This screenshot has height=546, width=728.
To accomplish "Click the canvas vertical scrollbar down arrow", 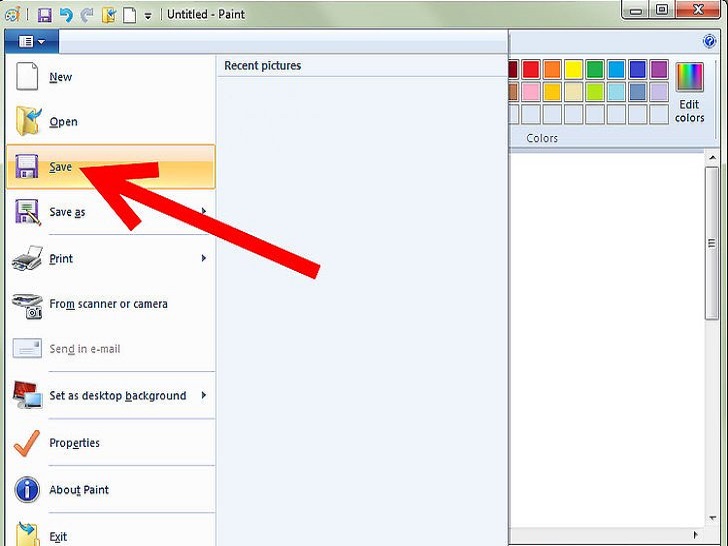I will pos(712,518).
